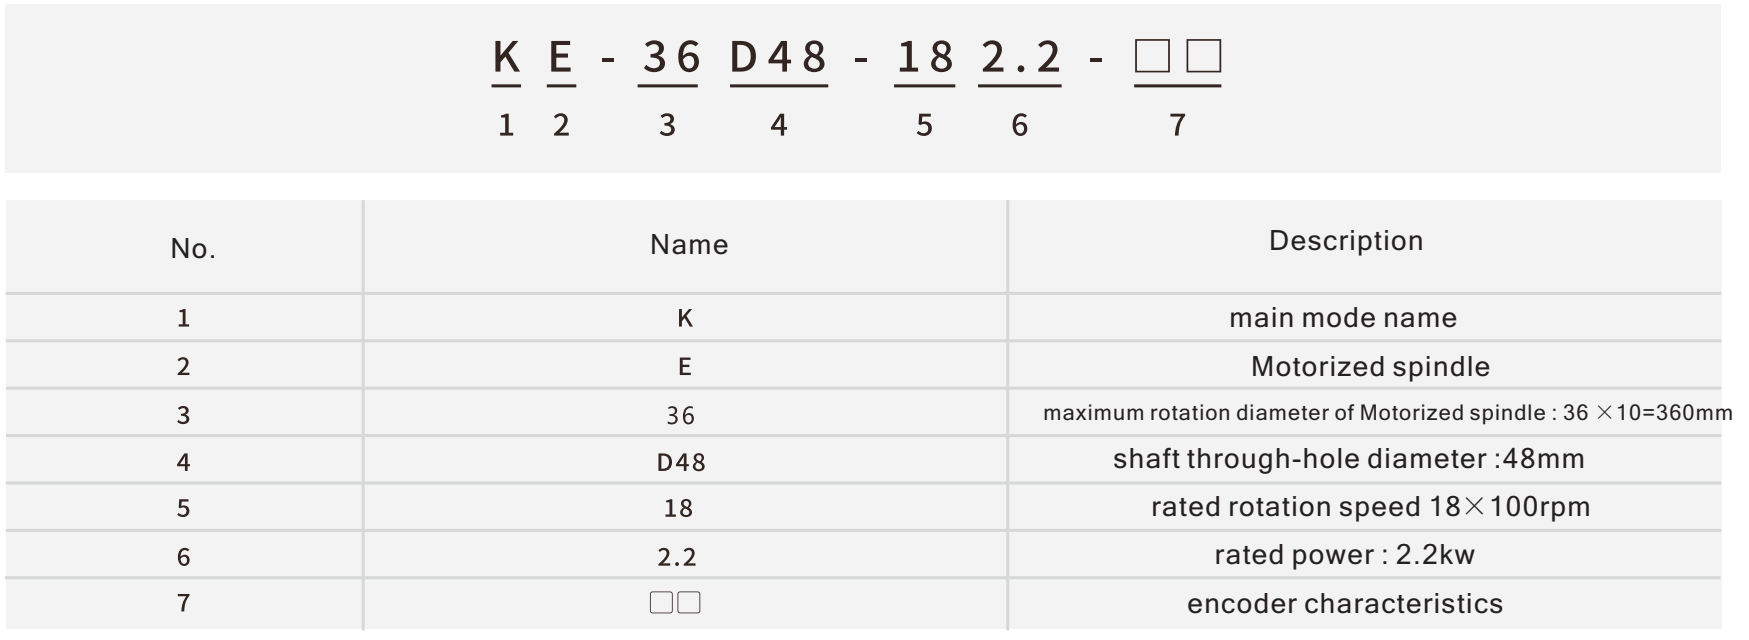The image size is (1749, 640).
Task: Click the "36" segment of the model code
Action: tap(671, 57)
